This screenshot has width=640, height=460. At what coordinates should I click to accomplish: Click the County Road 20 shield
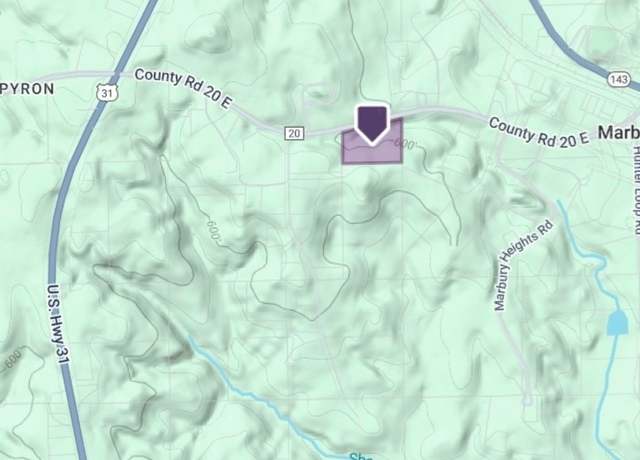point(294,133)
